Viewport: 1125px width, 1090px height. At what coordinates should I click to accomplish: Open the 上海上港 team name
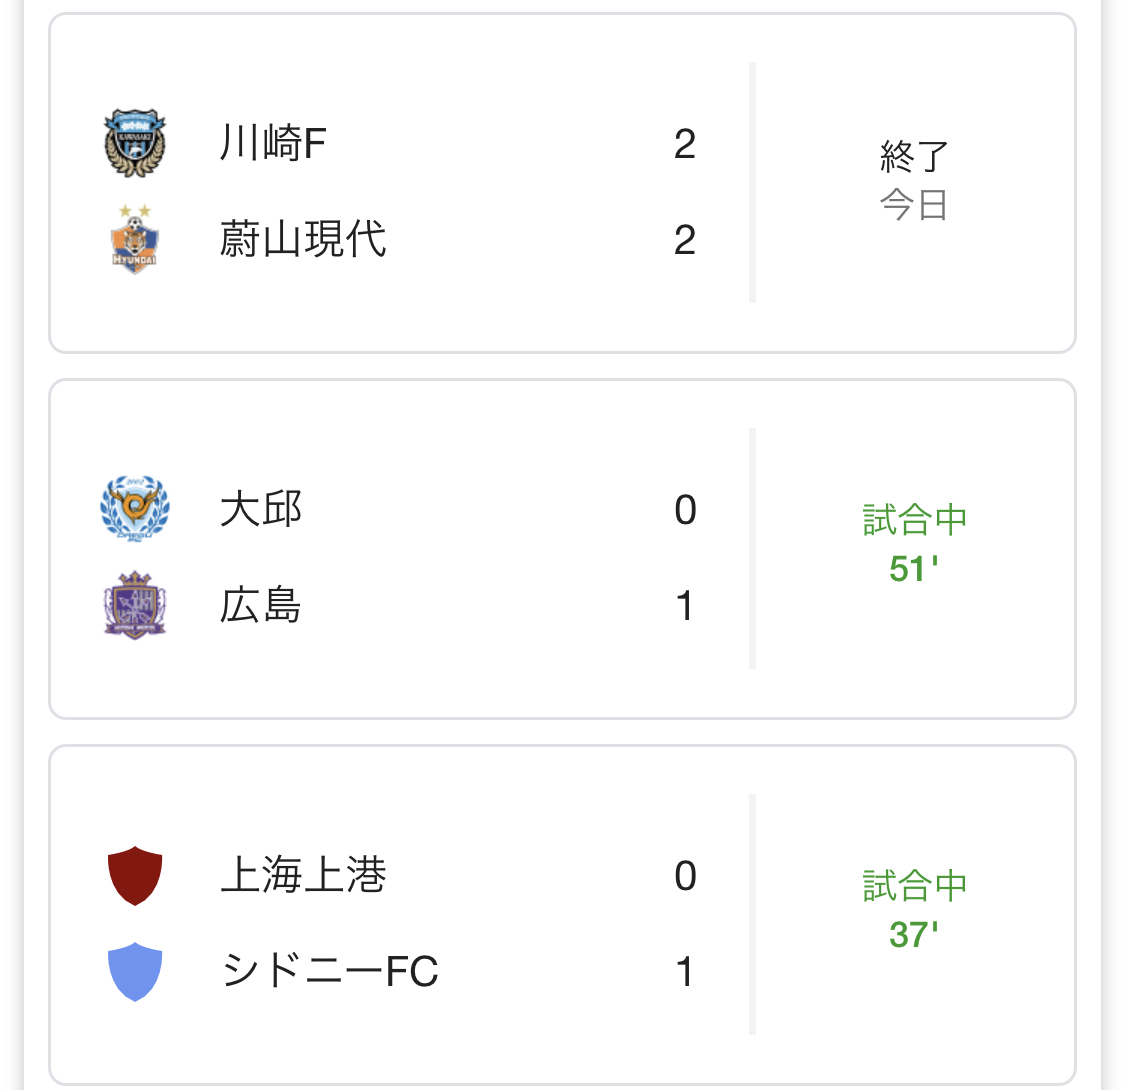coord(303,875)
